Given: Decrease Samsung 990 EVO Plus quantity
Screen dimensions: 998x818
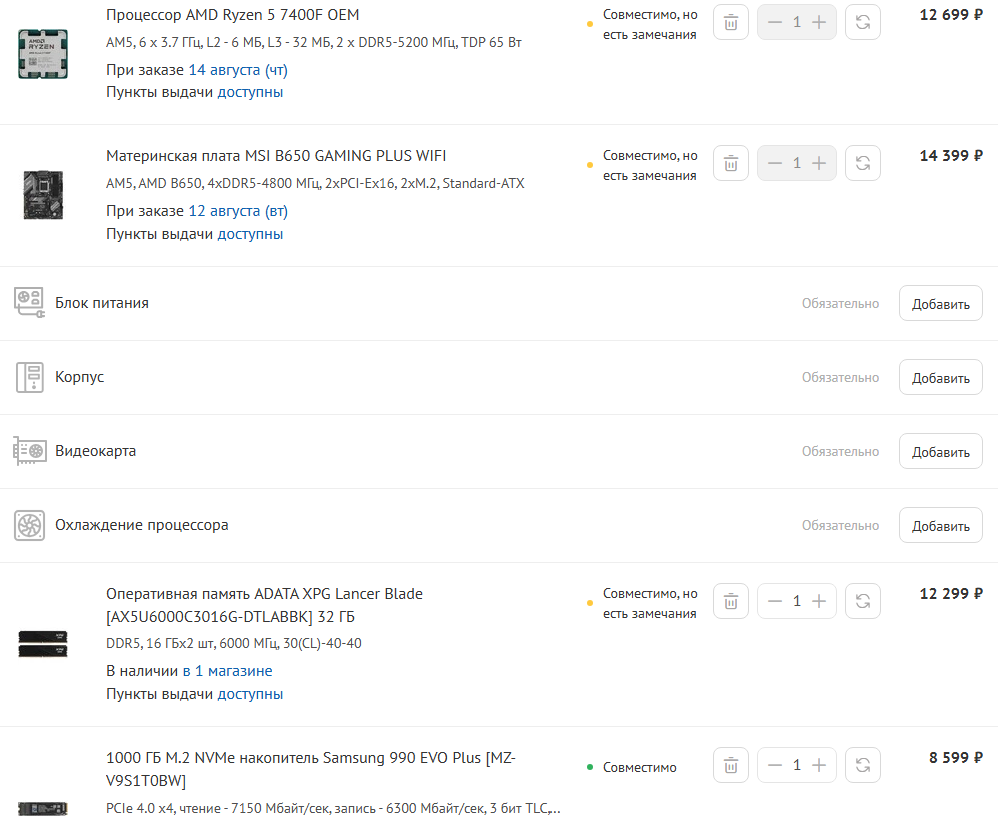Looking at the screenshot, I should coord(775,765).
